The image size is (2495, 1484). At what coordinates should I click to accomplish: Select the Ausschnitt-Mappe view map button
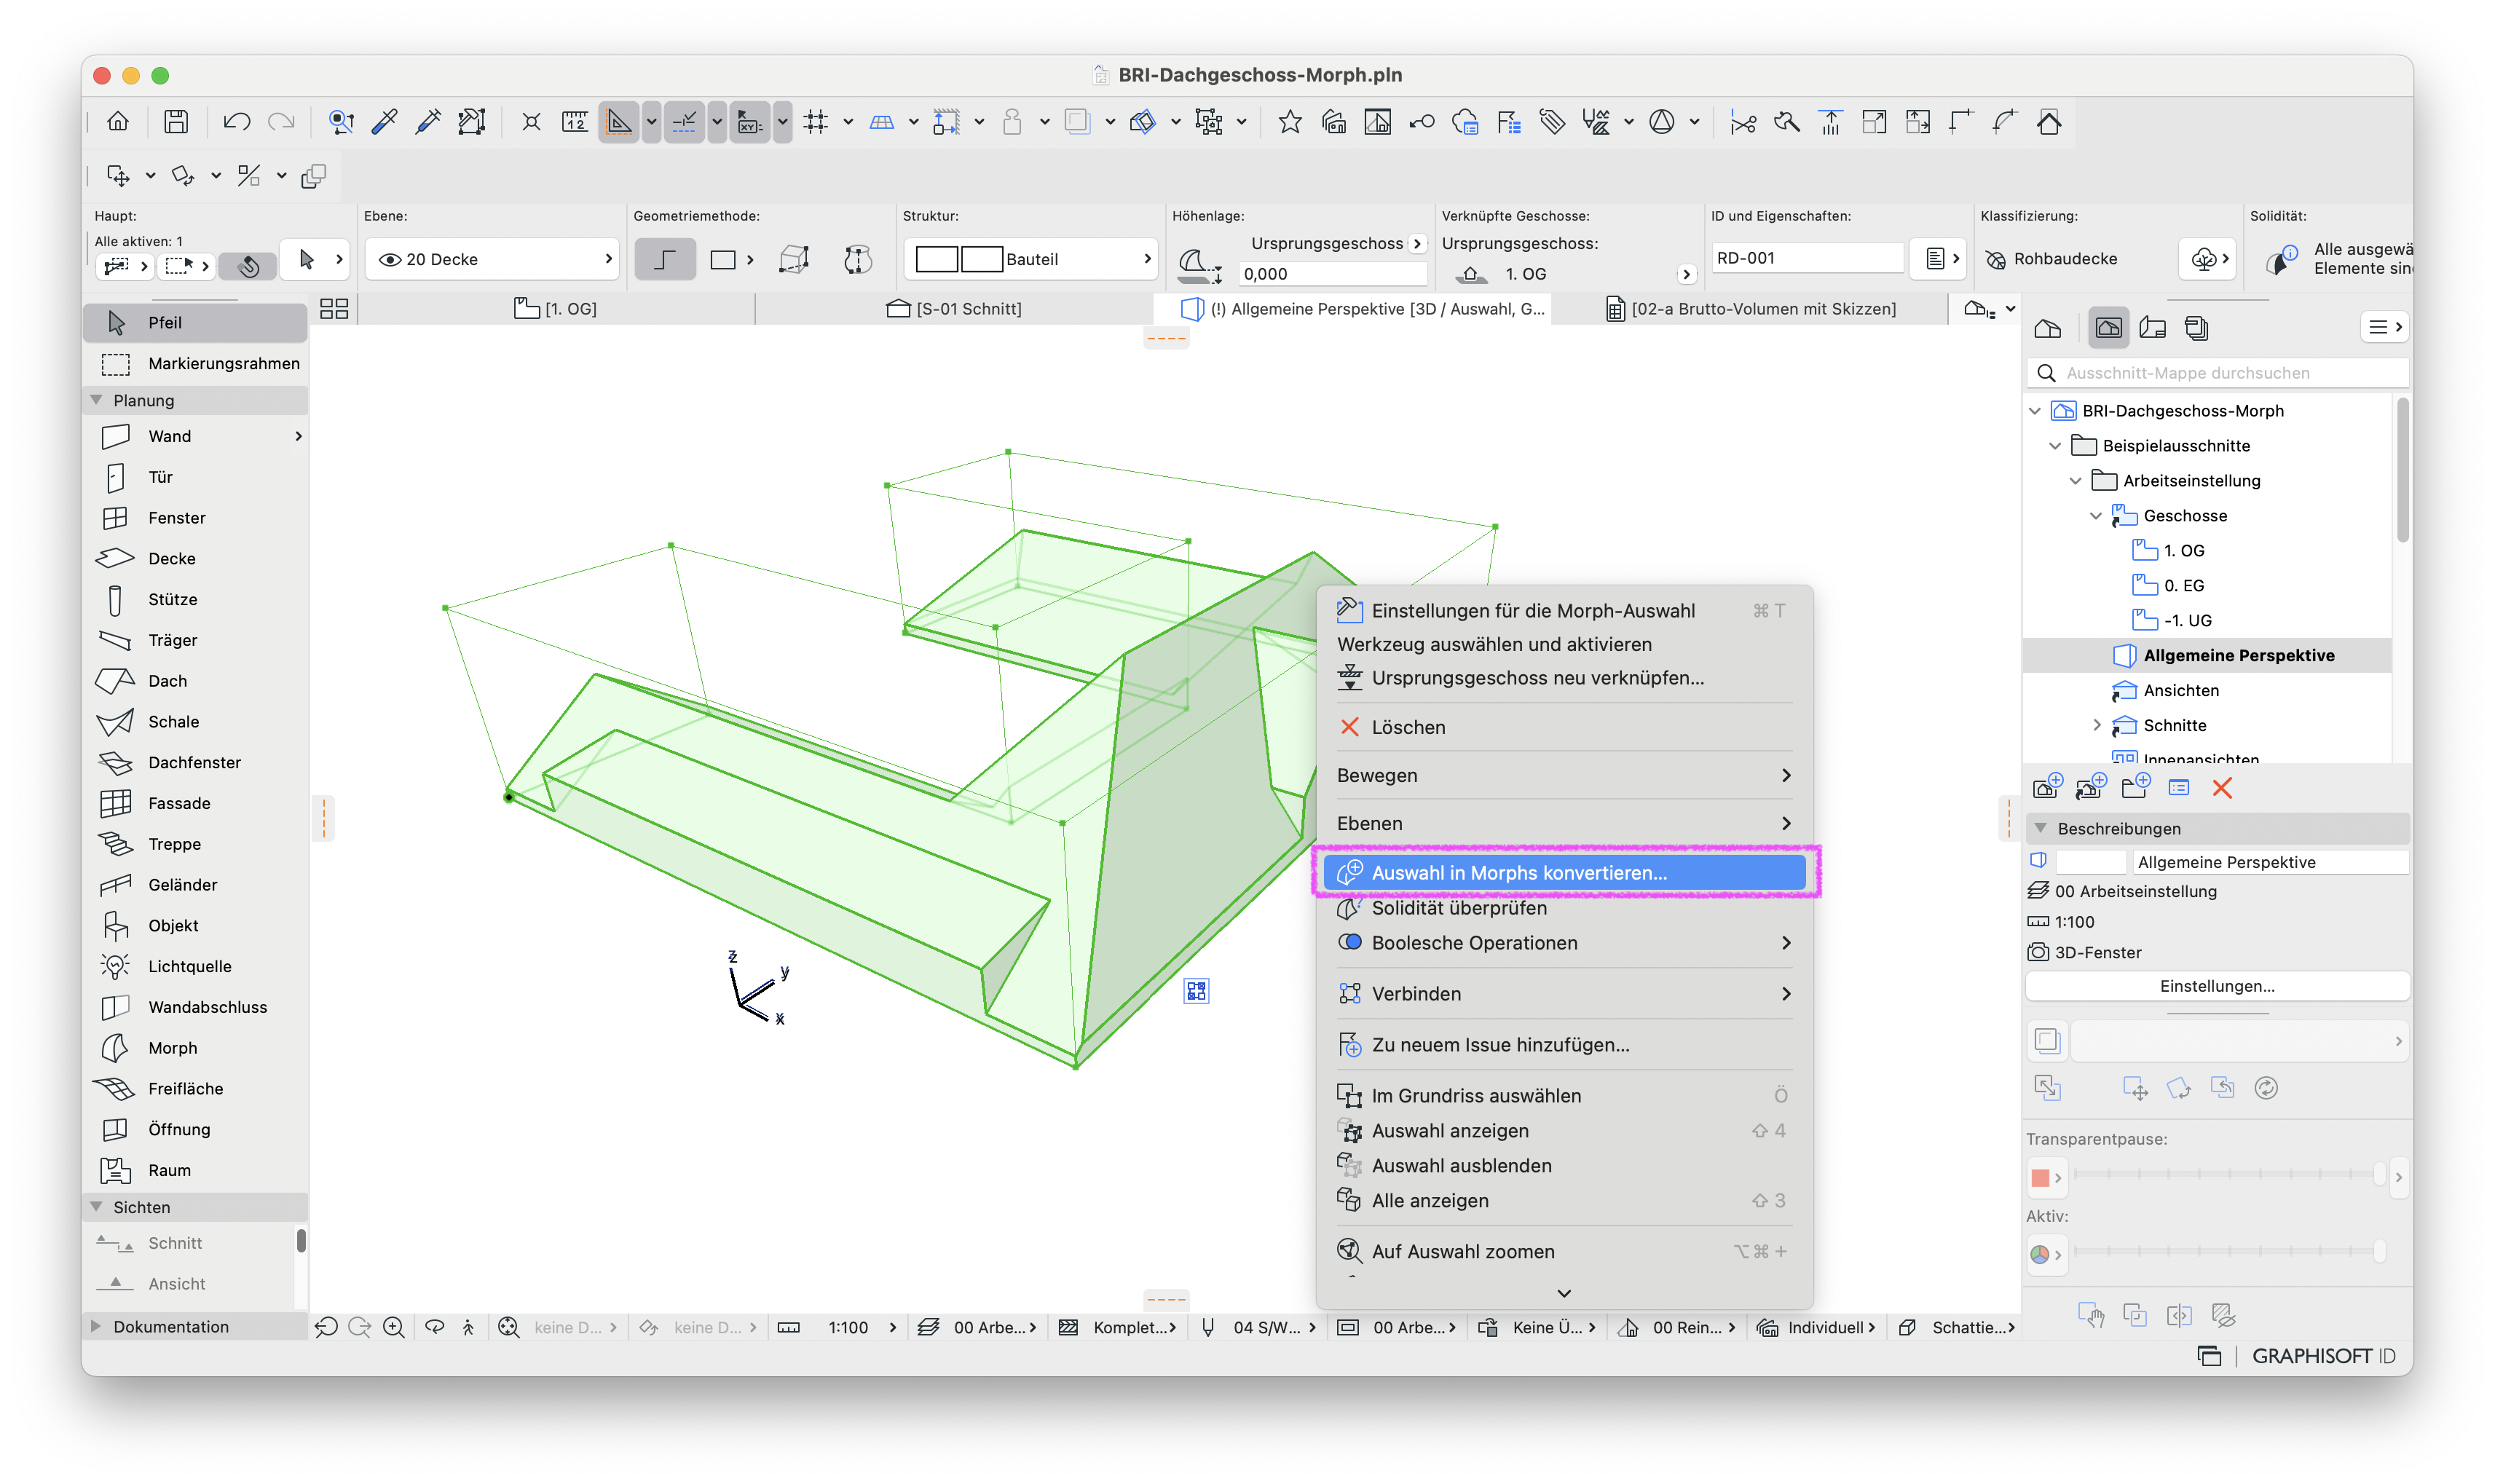coord(2109,327)
